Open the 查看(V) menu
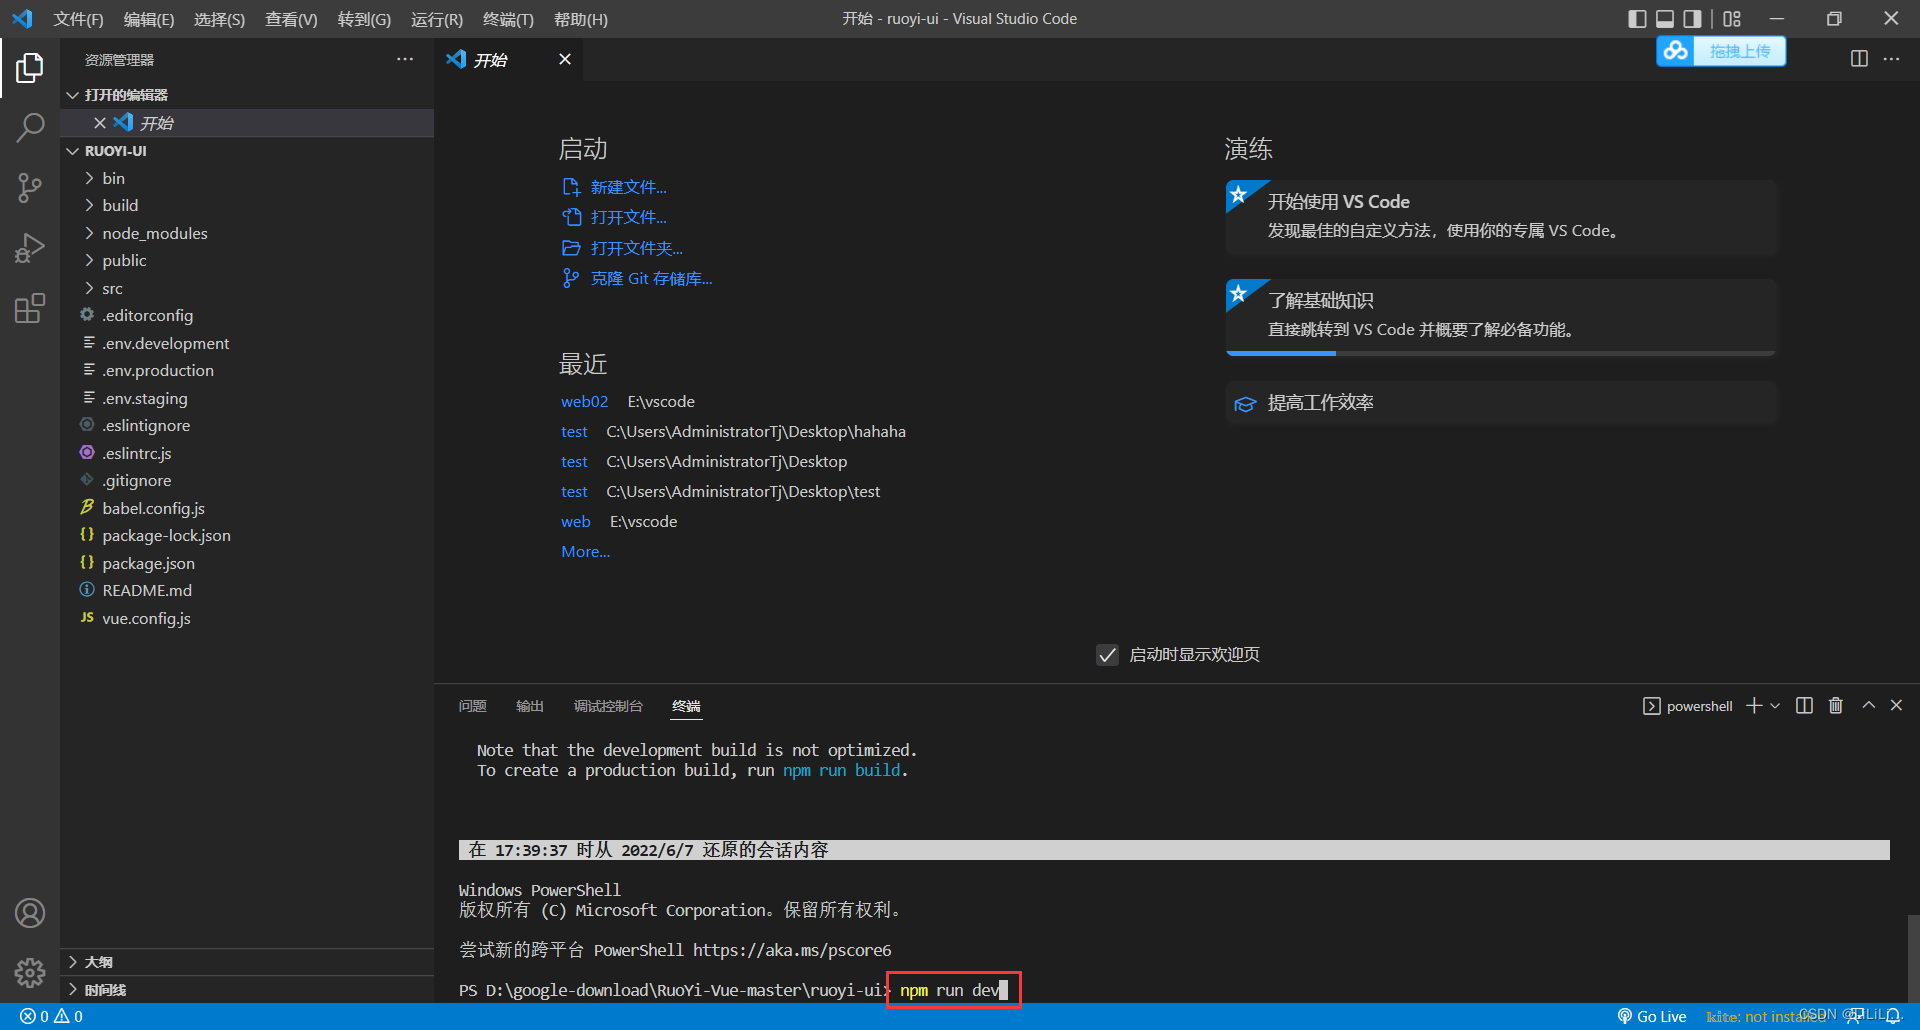 [x=291, y=19]
